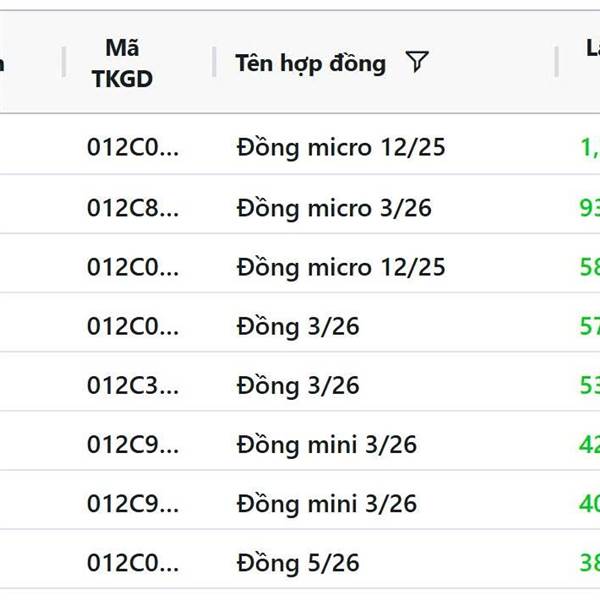Click the Tên hợp đồng column header
Viewport: 600px width, 600px height.
click(310, 63)
